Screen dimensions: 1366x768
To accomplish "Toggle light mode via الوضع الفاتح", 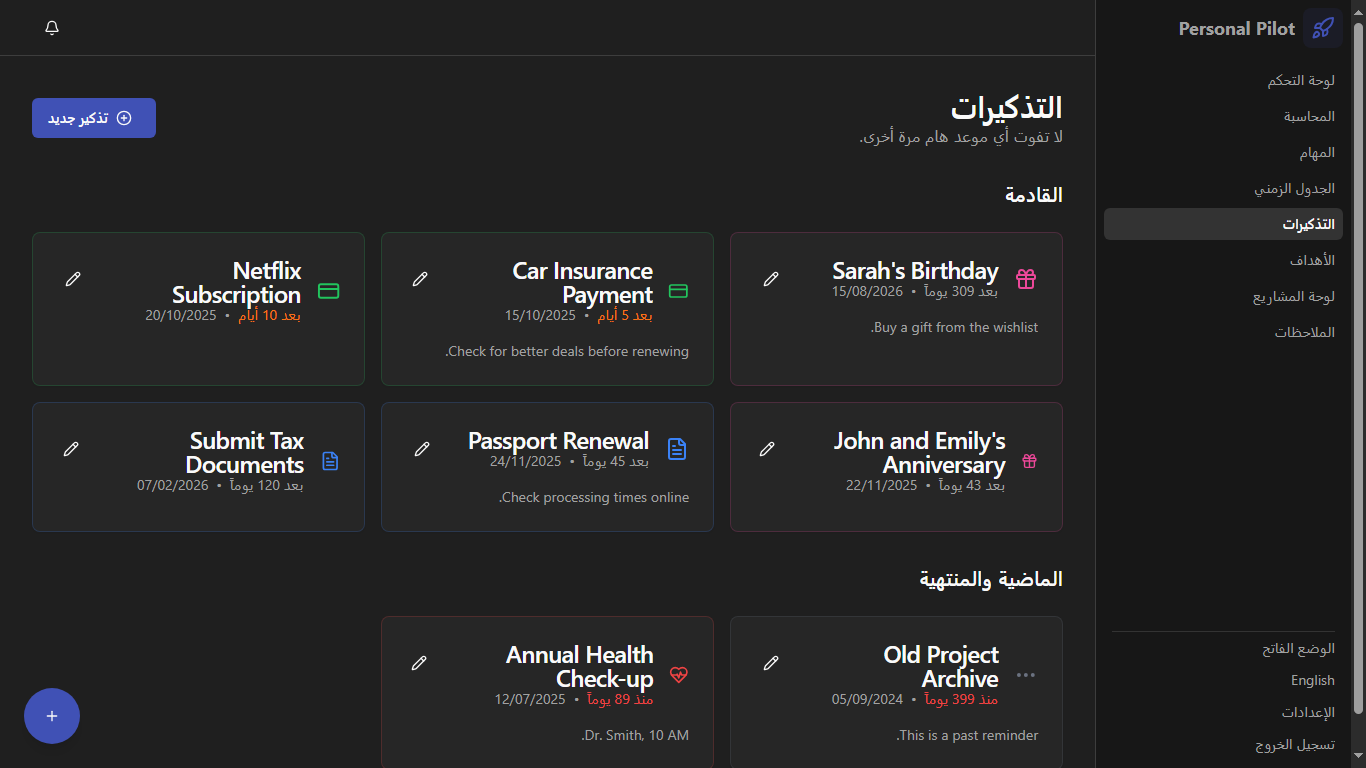I will coord(1298,649).
